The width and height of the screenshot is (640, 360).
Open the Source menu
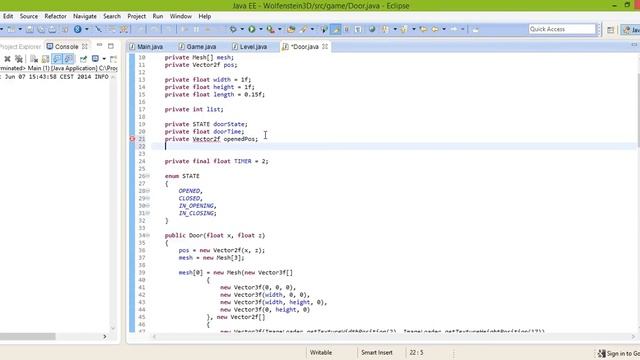click(29, 16)
